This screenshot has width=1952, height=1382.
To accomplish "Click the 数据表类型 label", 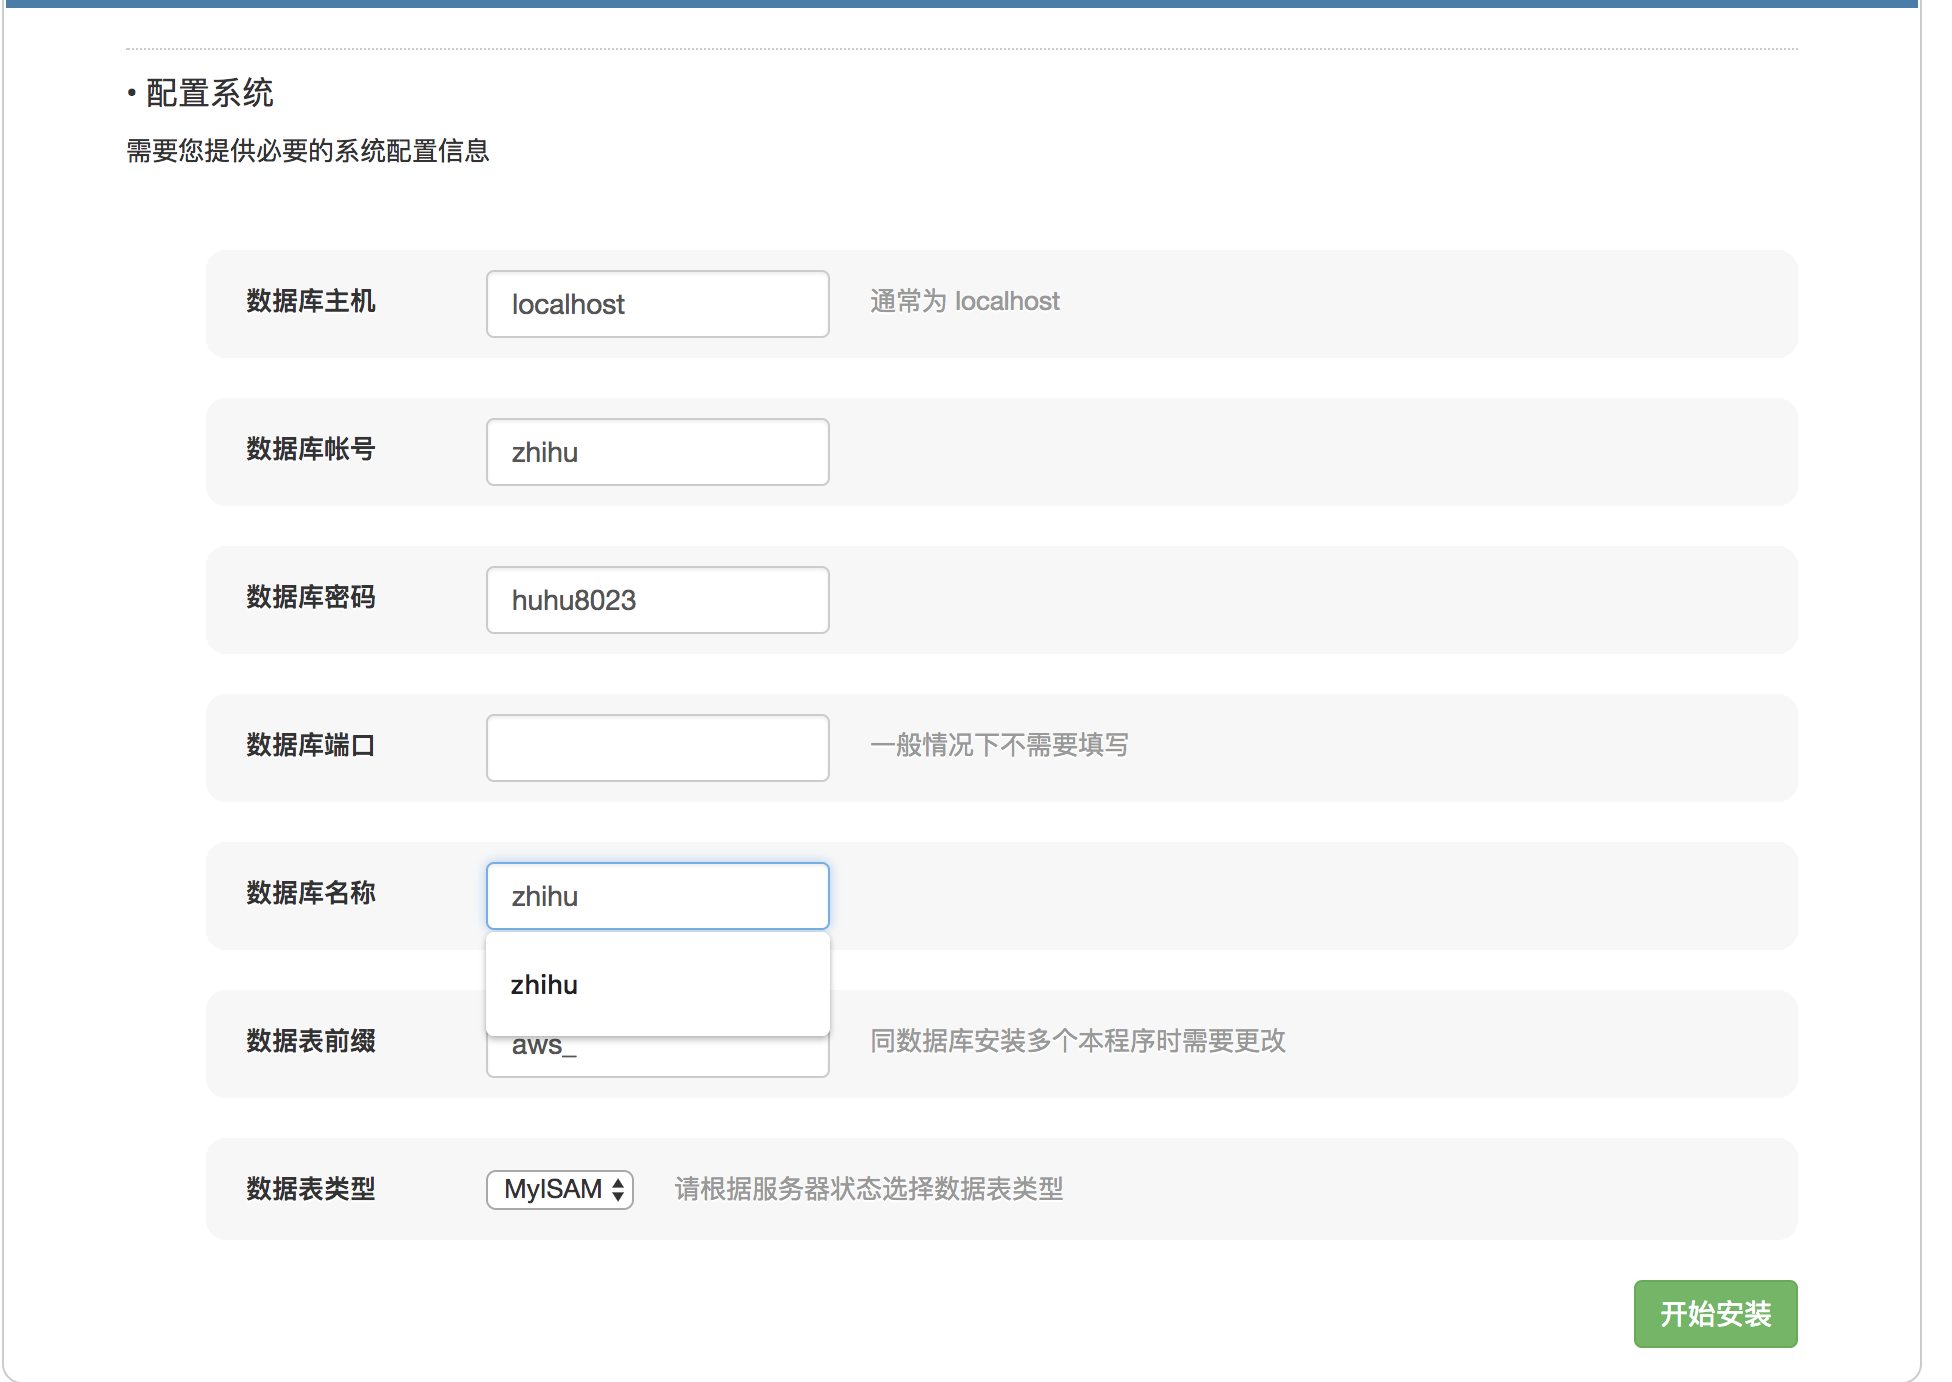I will (x=311, y=1189).
